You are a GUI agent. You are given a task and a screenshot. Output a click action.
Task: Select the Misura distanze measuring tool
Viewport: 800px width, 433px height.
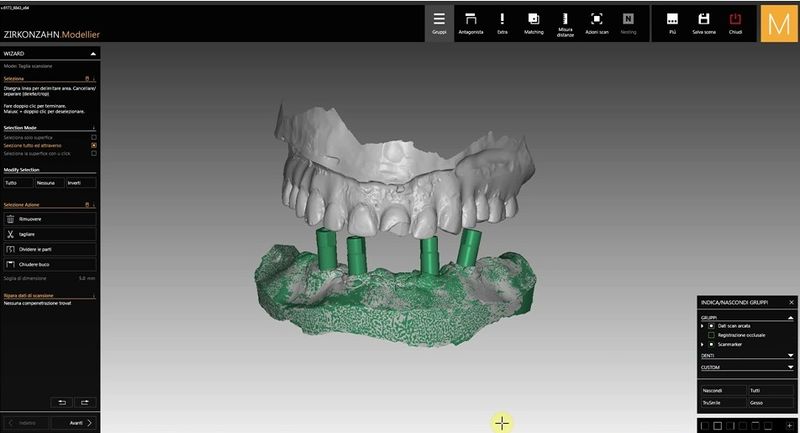coord(565,23)
